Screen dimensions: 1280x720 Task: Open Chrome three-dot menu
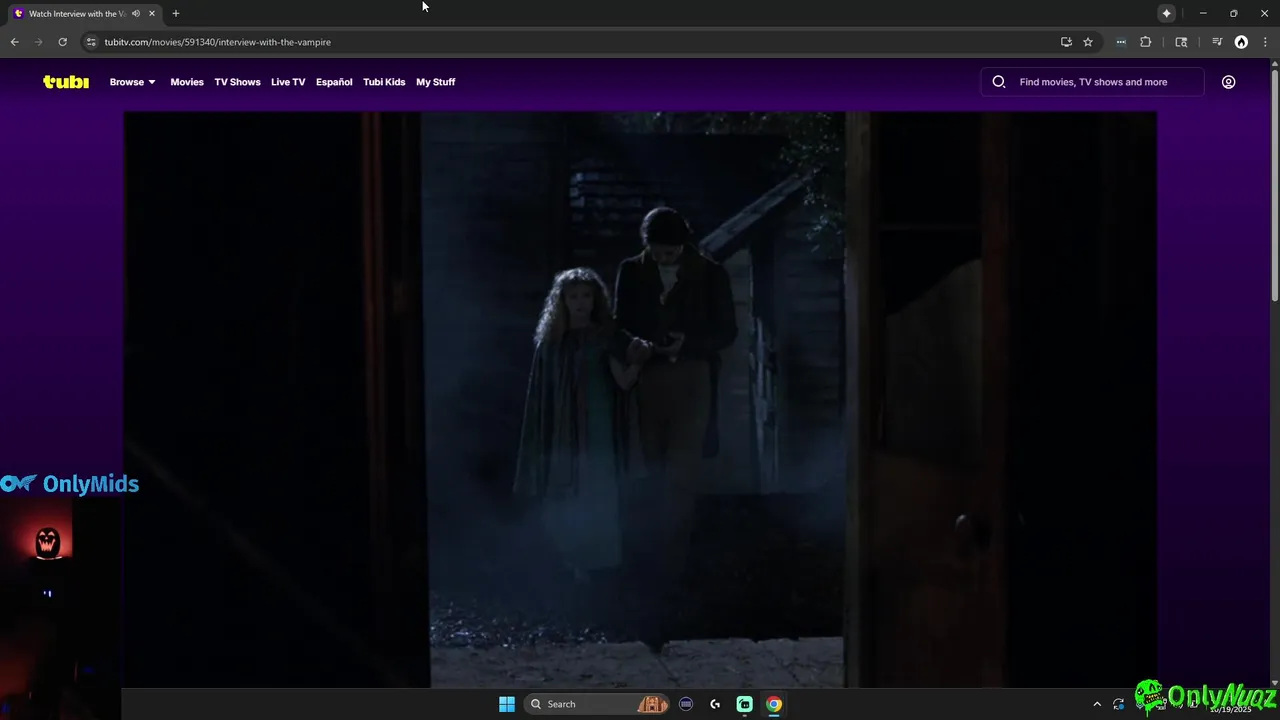[1265, 42]
